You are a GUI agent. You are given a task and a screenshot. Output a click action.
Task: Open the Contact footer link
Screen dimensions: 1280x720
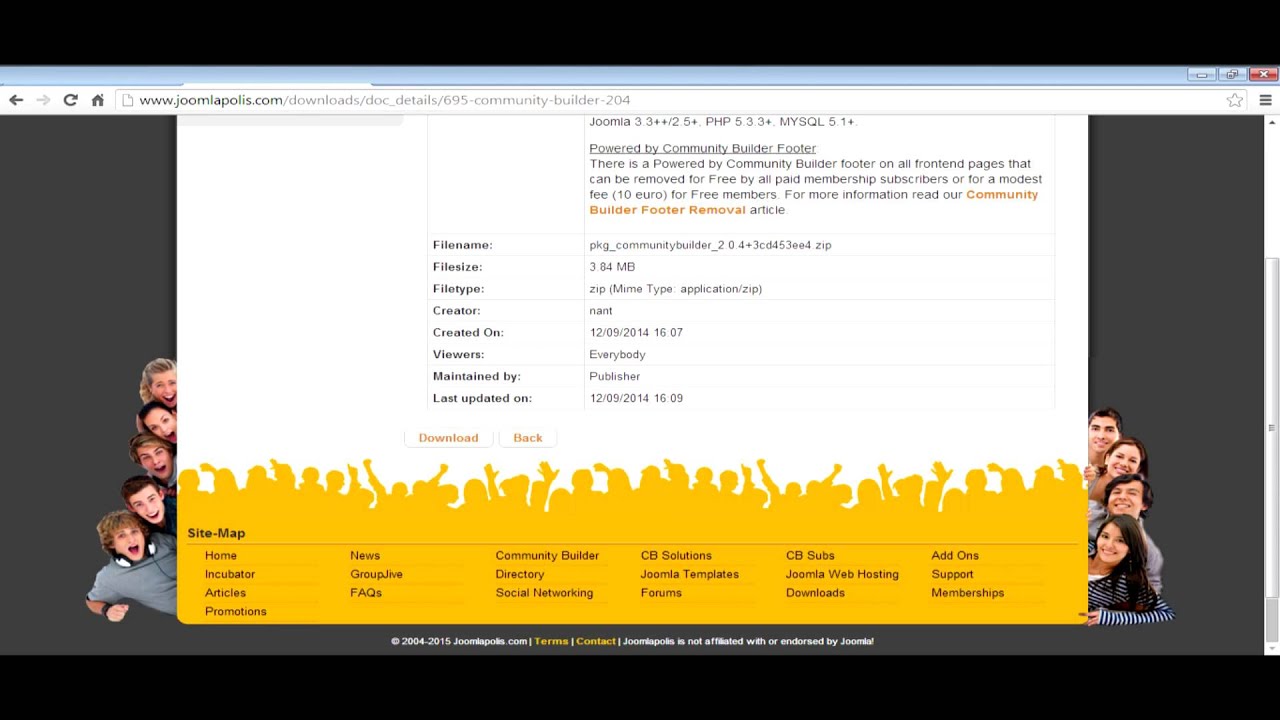[595, 641]
